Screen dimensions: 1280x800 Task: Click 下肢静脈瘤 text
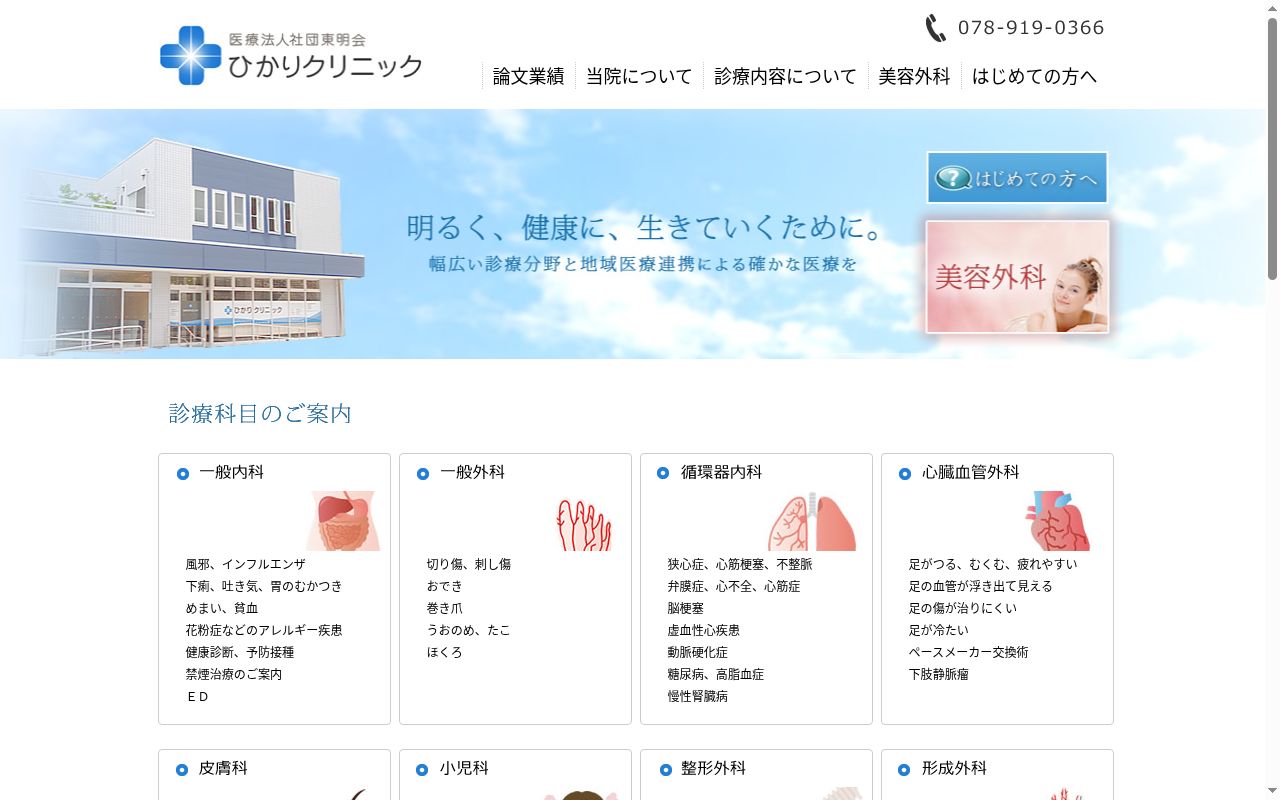[x=938, y=674]
